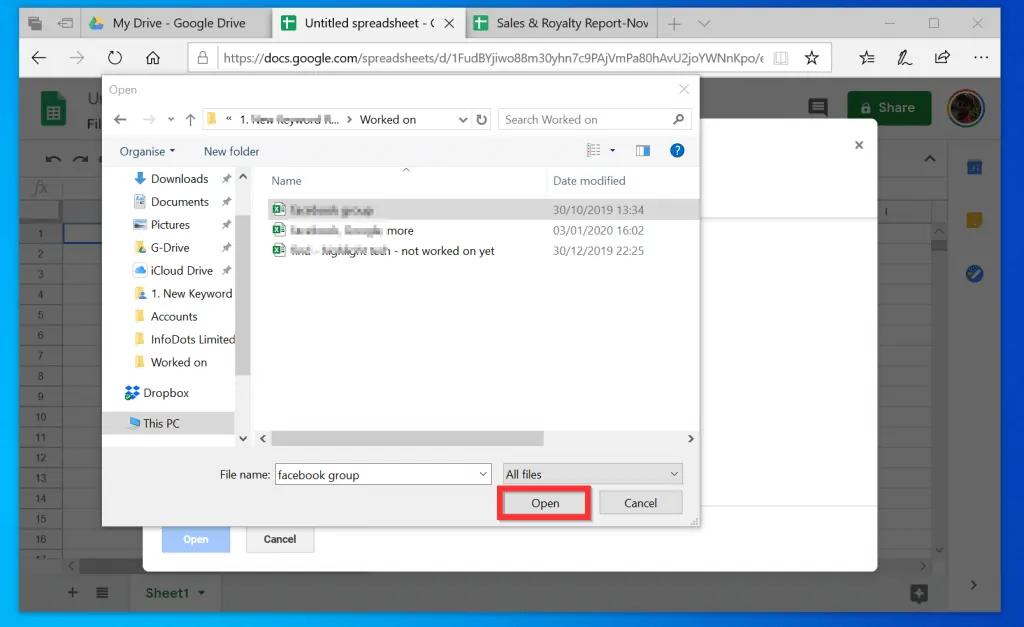The height and width of the screenshot is (627, 1024).
Task: Toggle the preview pane icon
Action: 643,151
